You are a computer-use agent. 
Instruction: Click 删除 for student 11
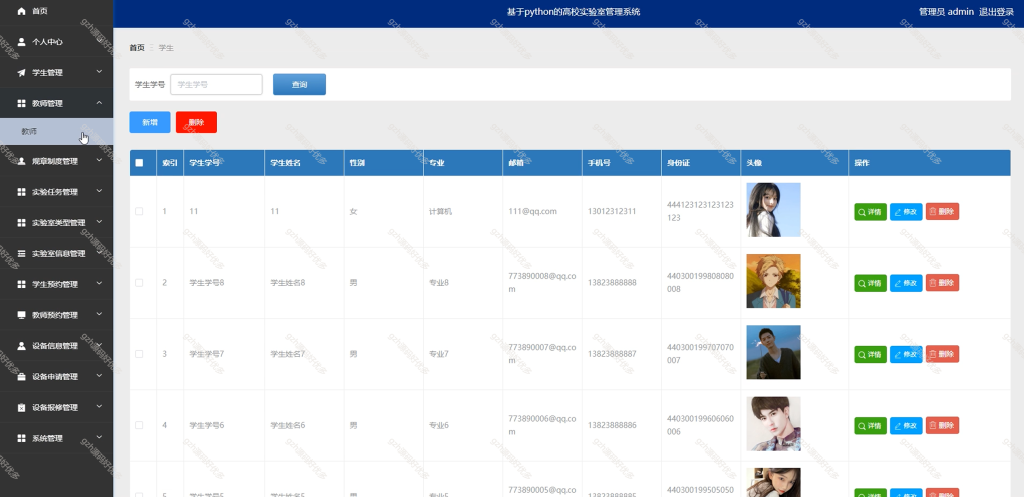coord(942,212)
